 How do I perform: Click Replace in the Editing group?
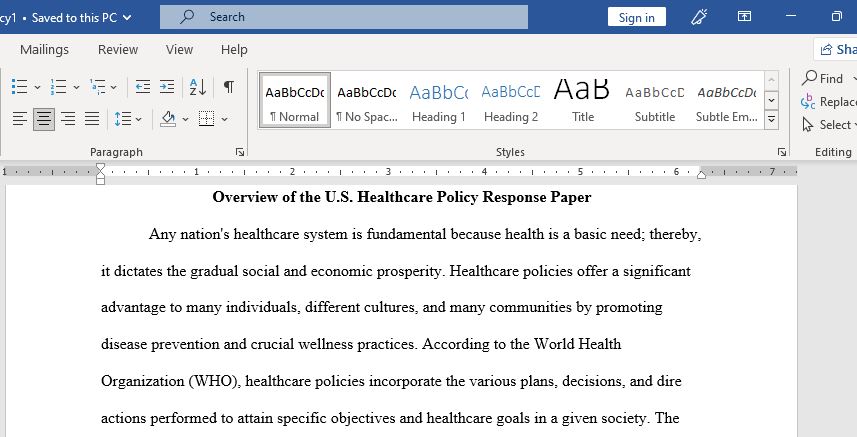pyautogui.click(x=828, y=102)
